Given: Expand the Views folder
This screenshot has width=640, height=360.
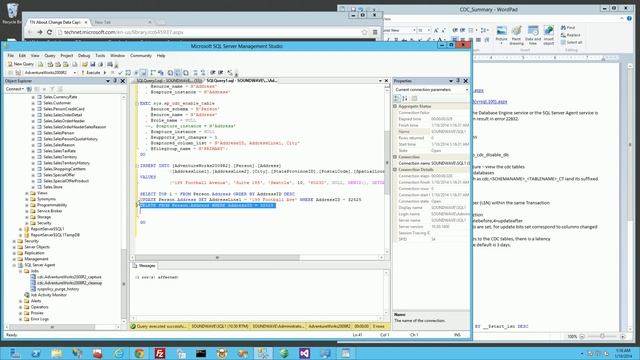Looking at the screenshot, I should [27, 193].
